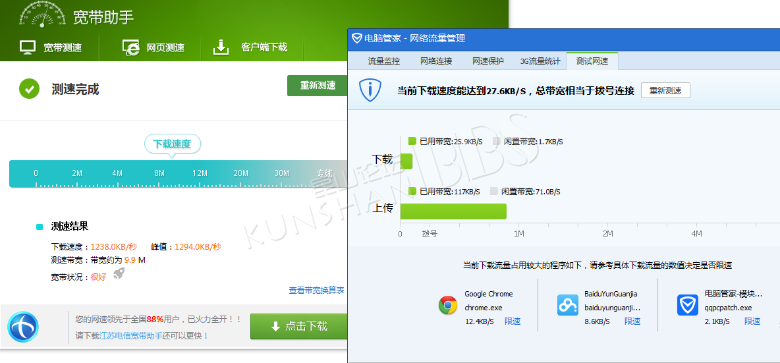Click the rocket icon beside 宽带状况

118,273
